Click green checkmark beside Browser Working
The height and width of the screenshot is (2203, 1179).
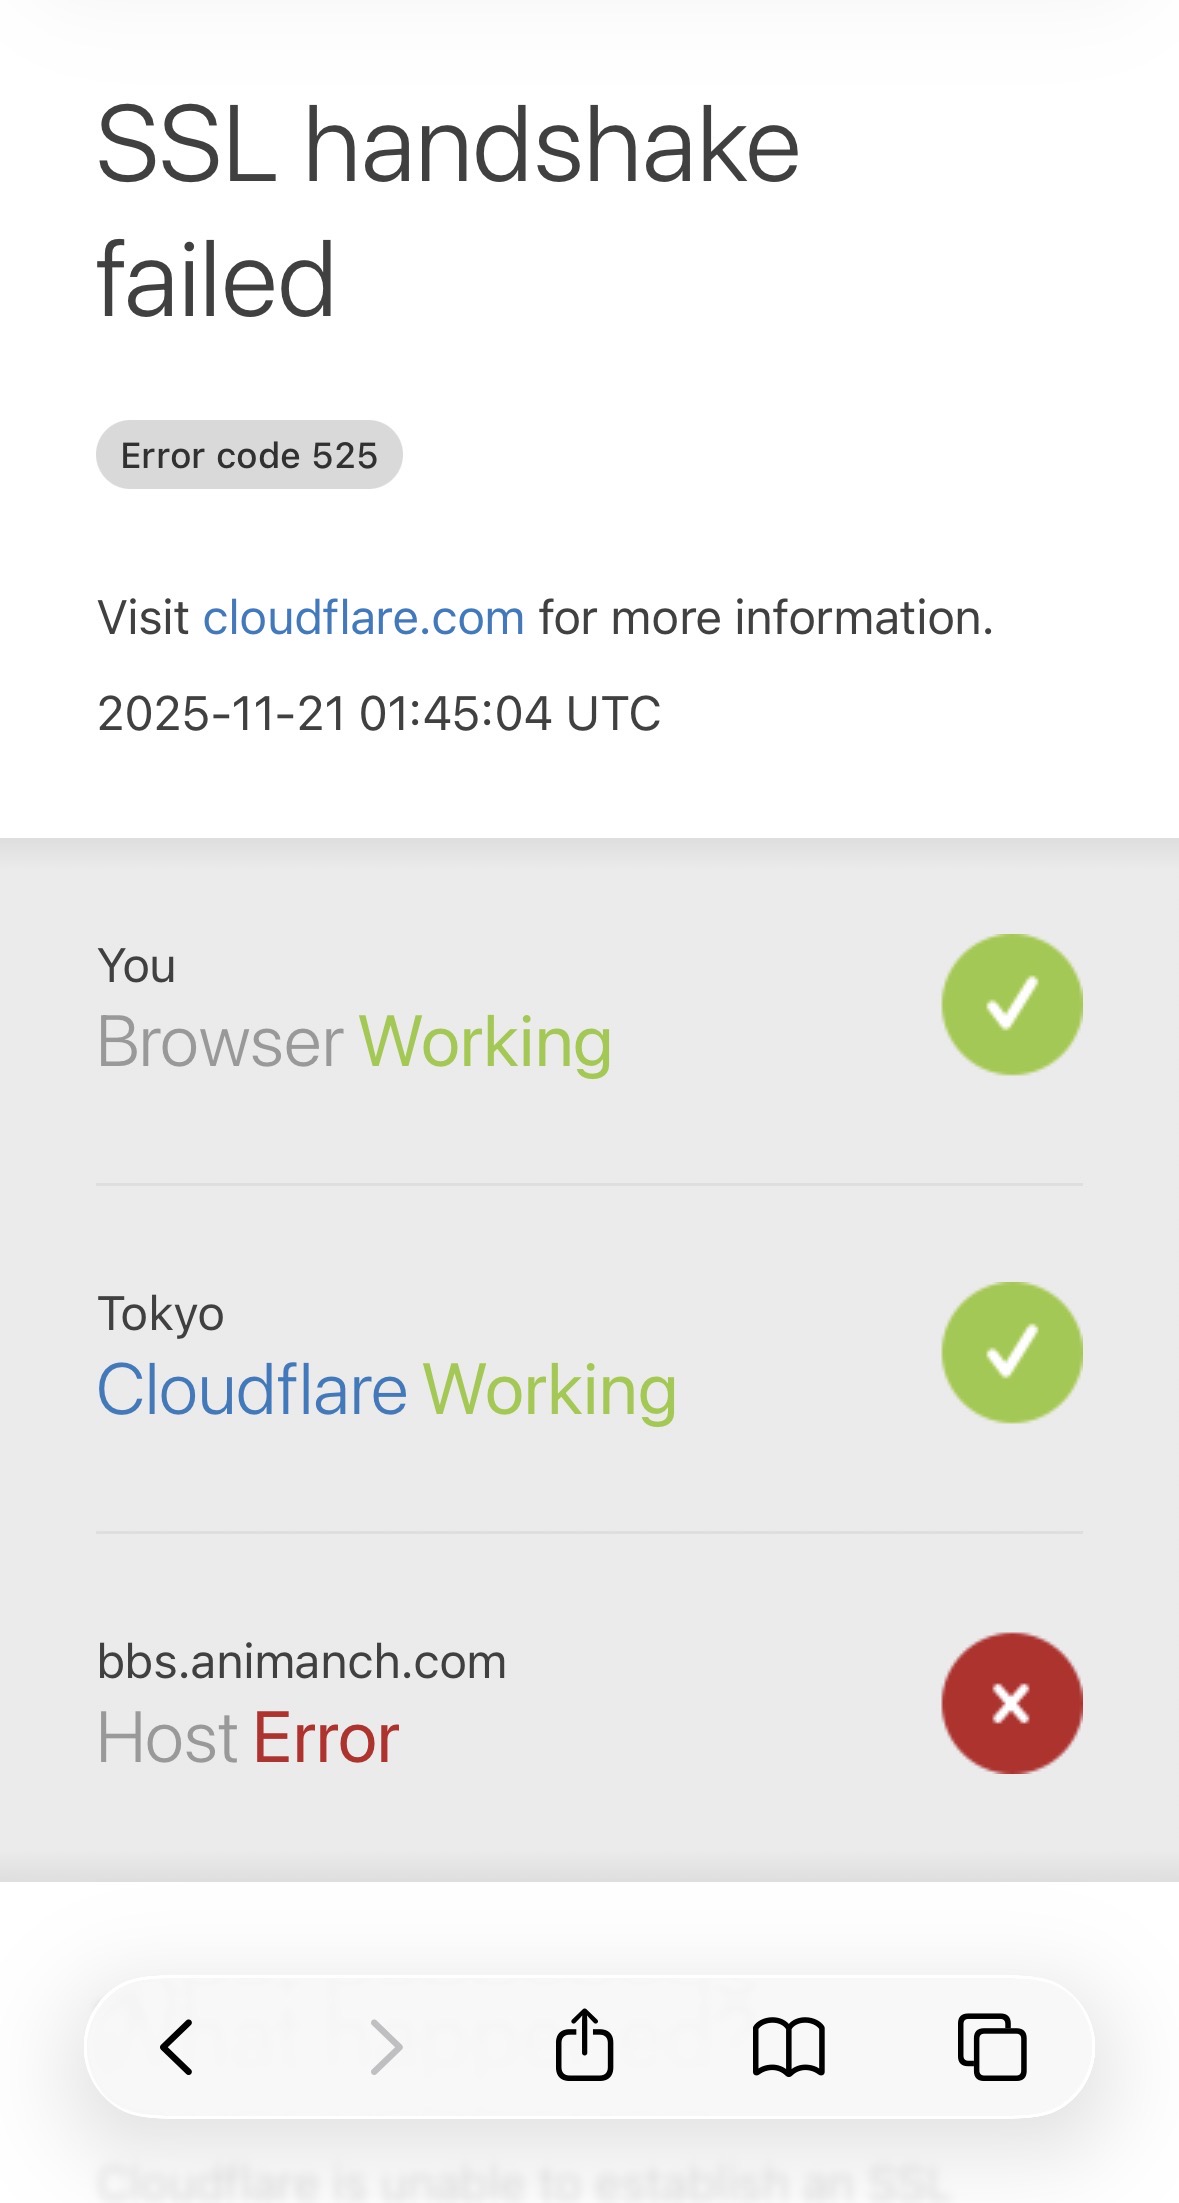pos(1011,1004)
